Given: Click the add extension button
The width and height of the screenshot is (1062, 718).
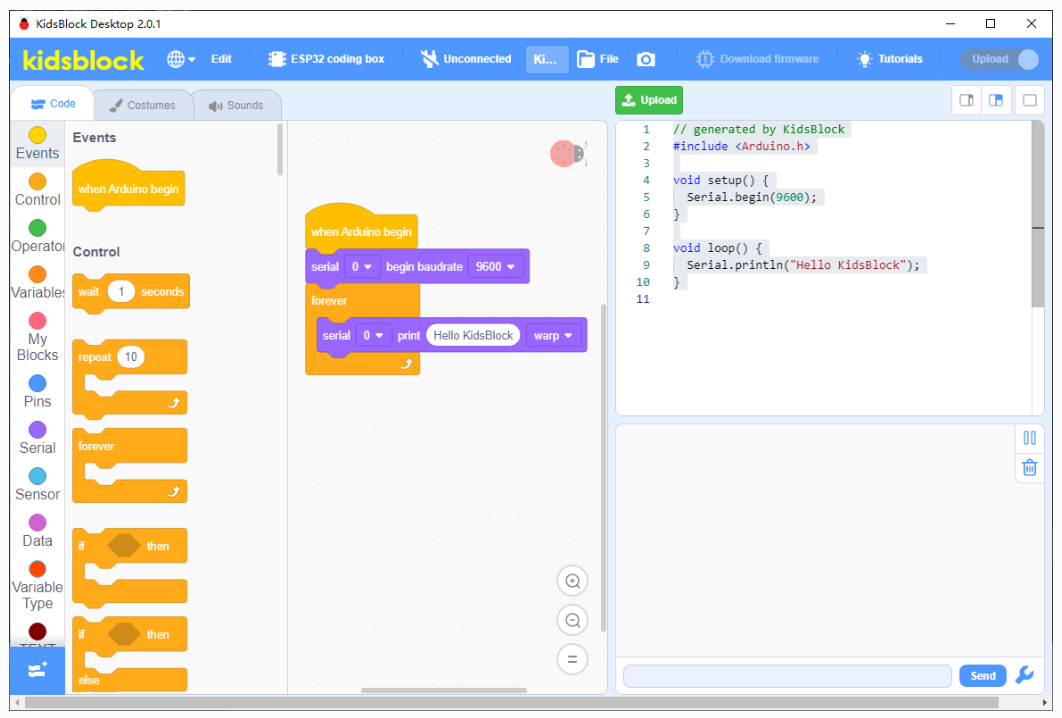Looking at the screenshot, I should (37, 670).
